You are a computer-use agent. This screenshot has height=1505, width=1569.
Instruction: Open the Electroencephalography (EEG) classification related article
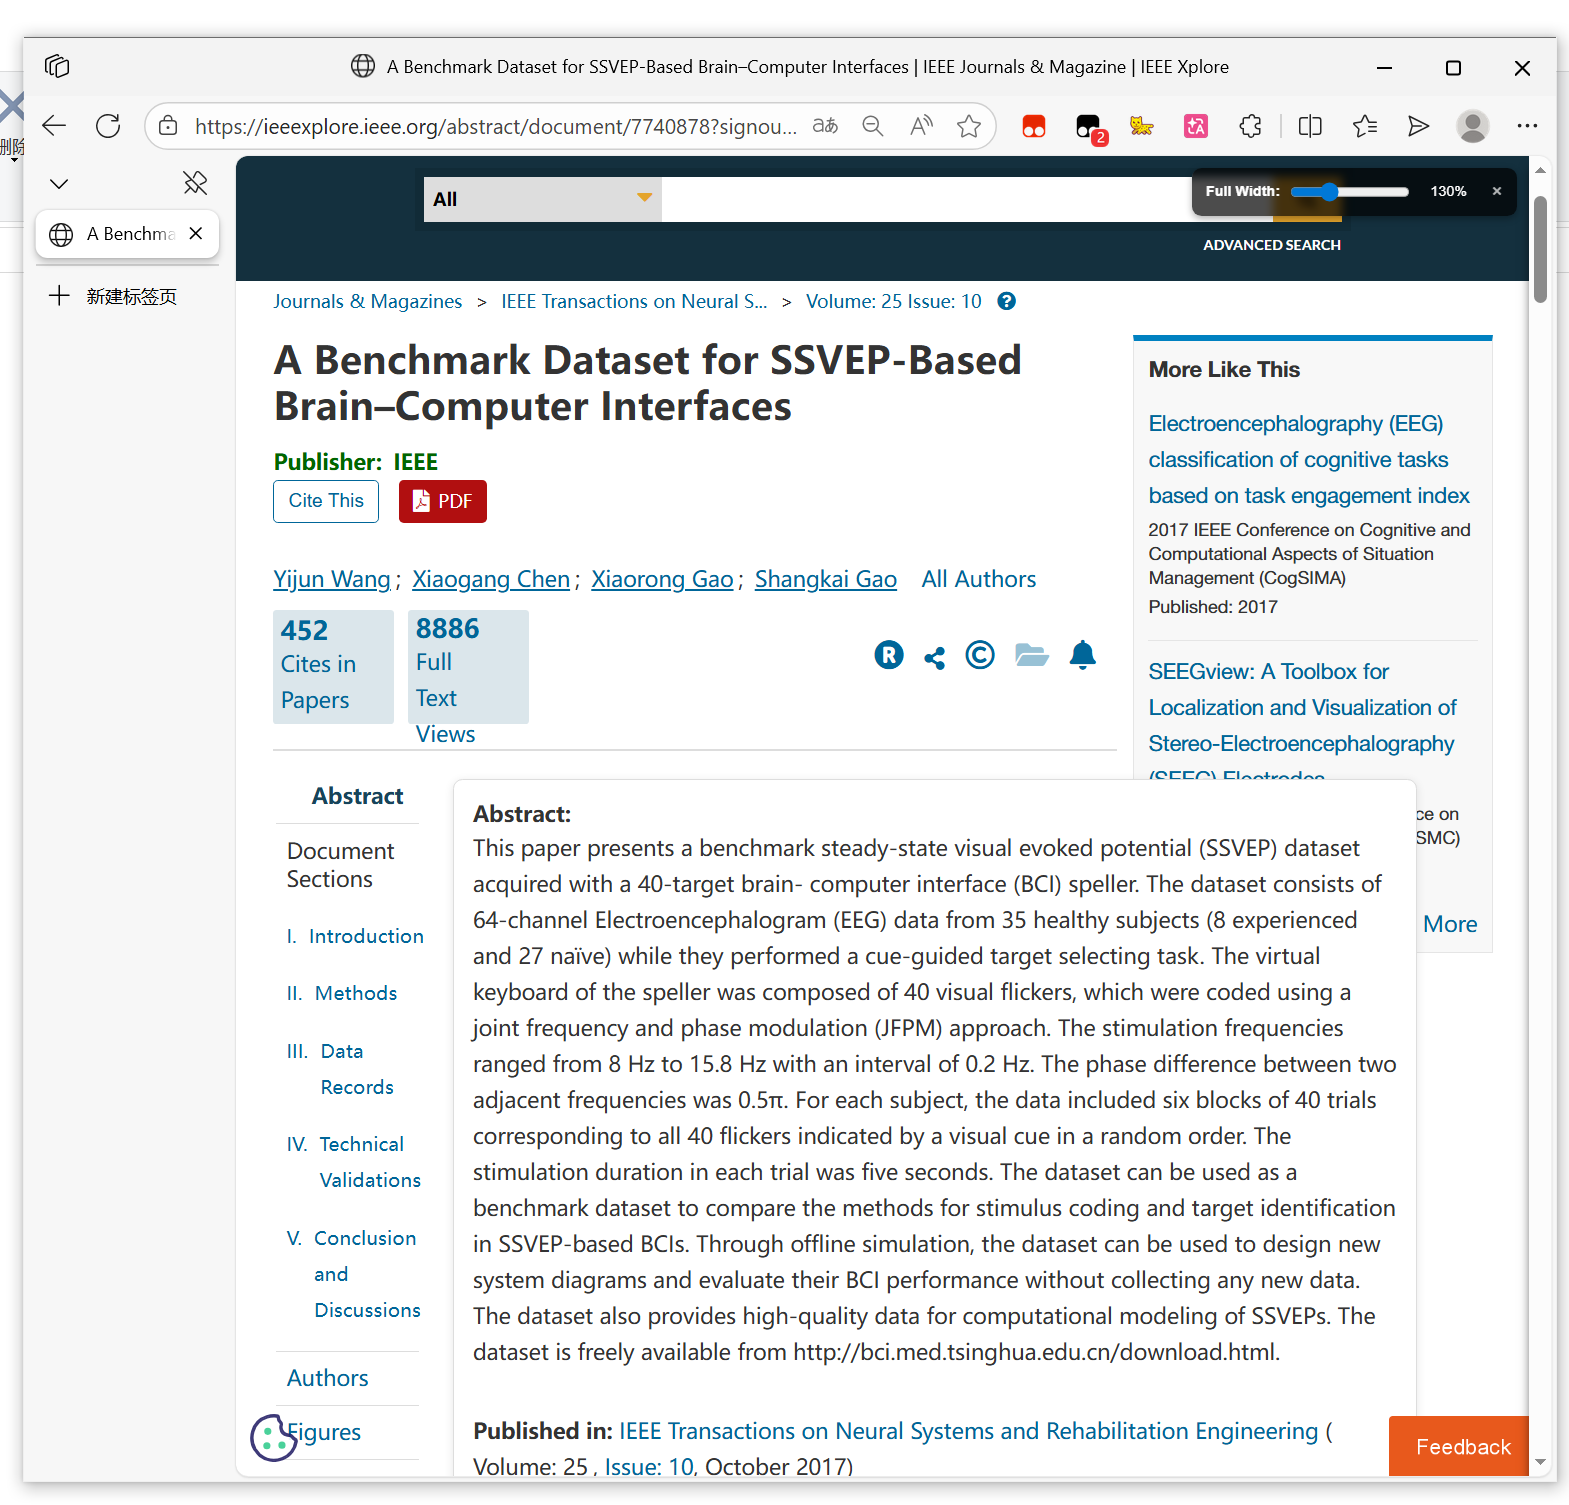(x=1309, y=460)
